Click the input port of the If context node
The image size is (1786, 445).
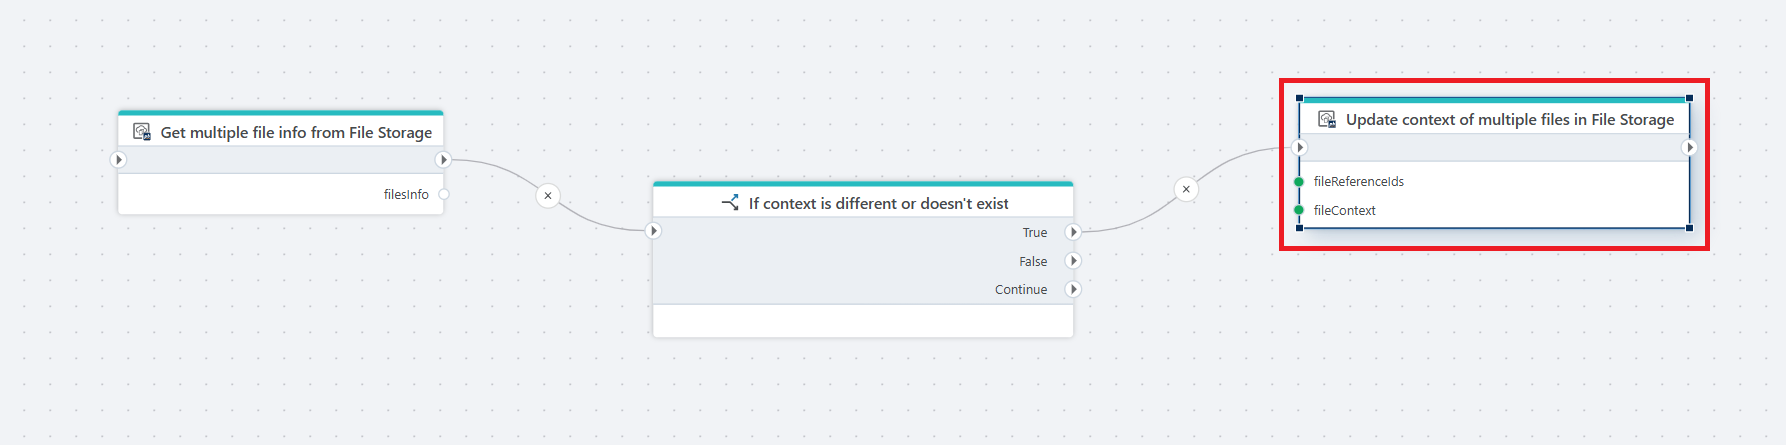pyautogui.click(x=653, y=231)
